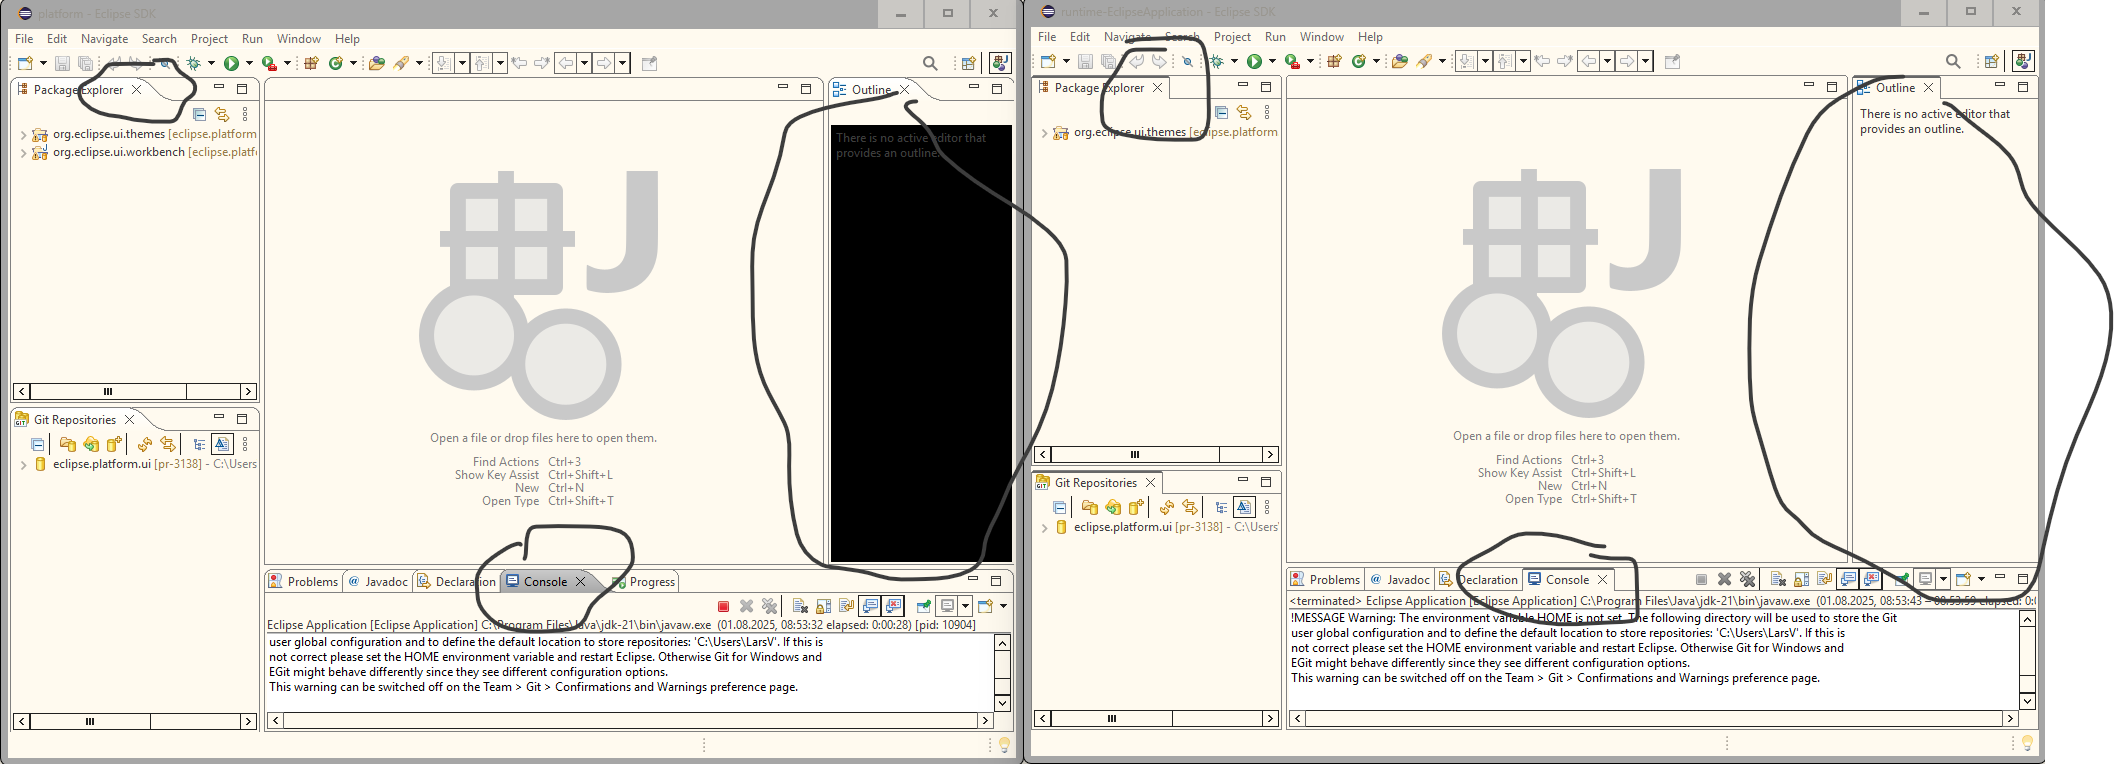Image resolution: width=2116 pixels, height=764 pixels.
Task: Close Outline view tab in right window
Action: coord(1929,88)
